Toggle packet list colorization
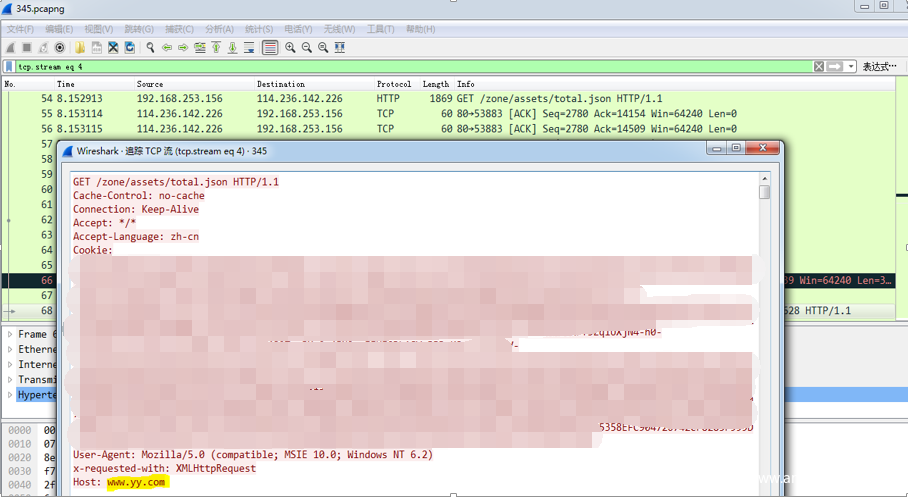Image resolution: width=908 pixels, height=497 pixels. click(x=270, y=47)
